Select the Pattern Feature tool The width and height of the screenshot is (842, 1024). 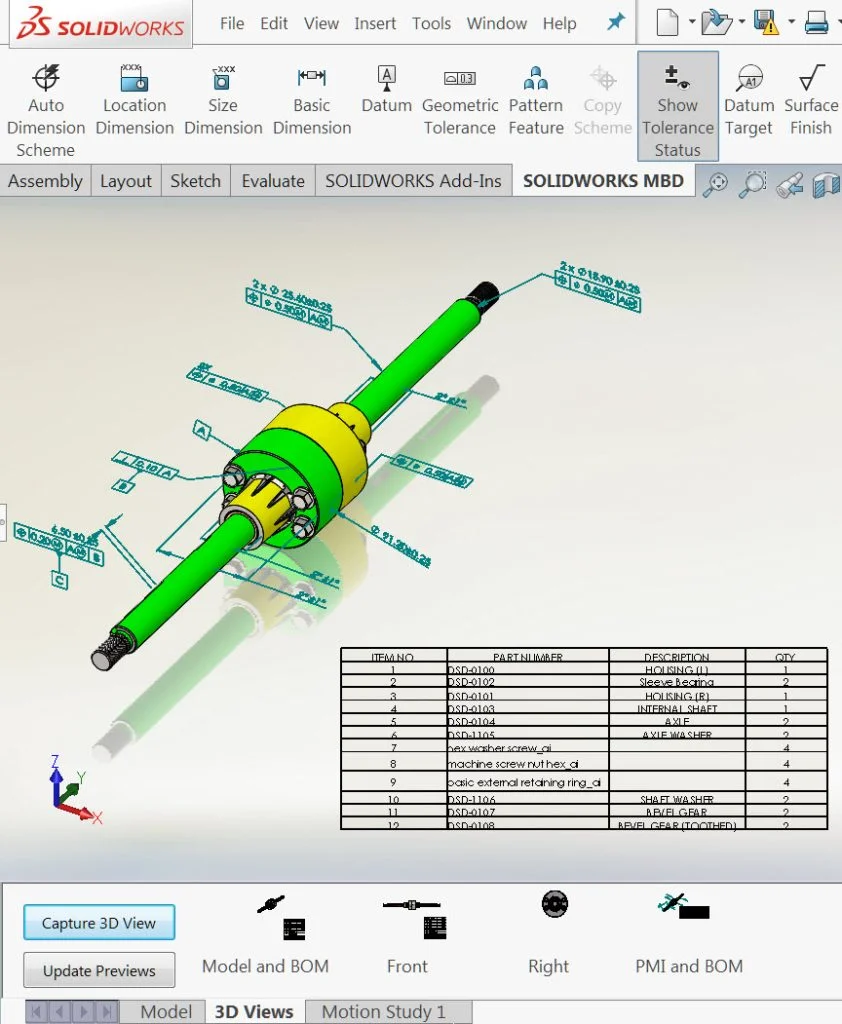click(x=536, y=95)
